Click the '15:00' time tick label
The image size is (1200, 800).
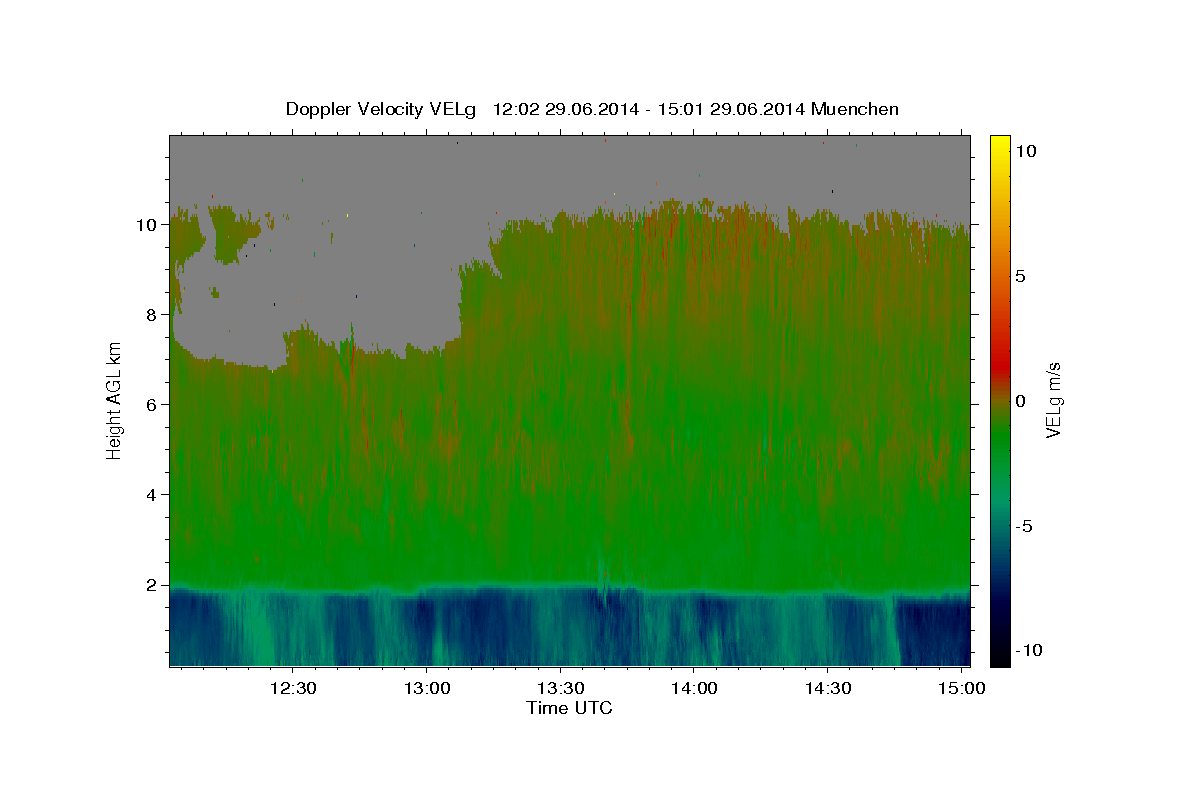pos(962,688)
